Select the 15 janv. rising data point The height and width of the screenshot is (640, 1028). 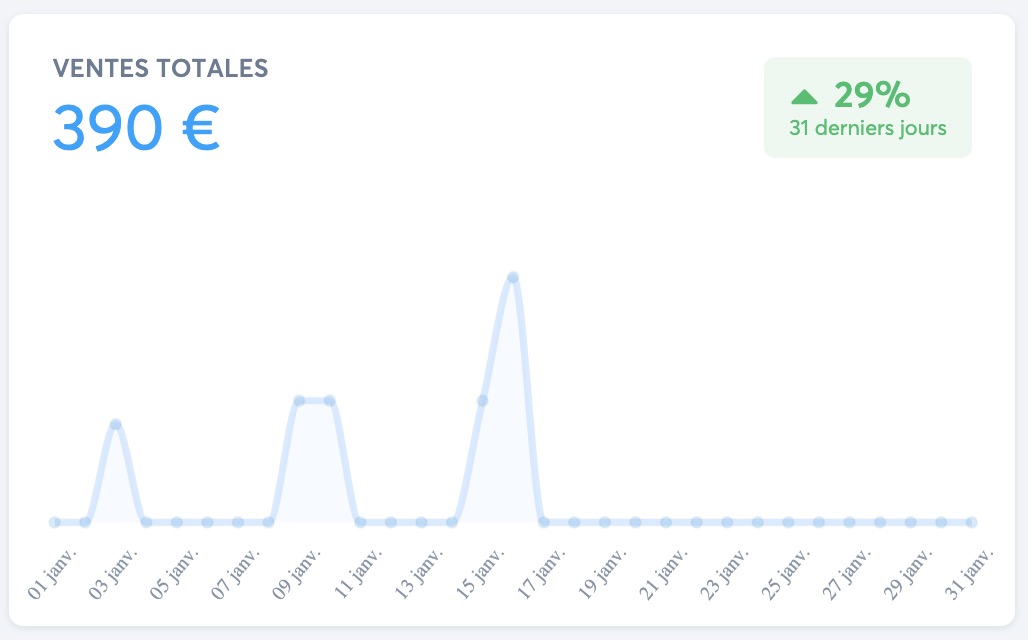(482, 401)
